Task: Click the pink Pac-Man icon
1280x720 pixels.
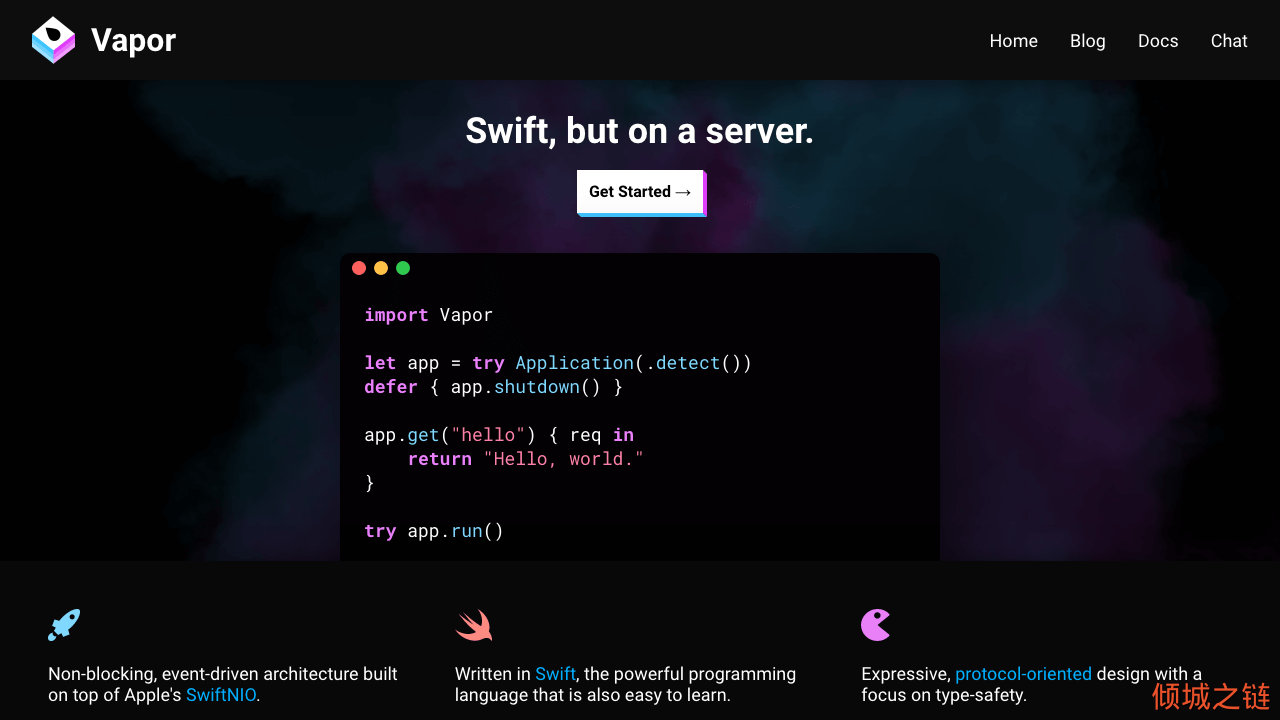Action: coord(876,625)
